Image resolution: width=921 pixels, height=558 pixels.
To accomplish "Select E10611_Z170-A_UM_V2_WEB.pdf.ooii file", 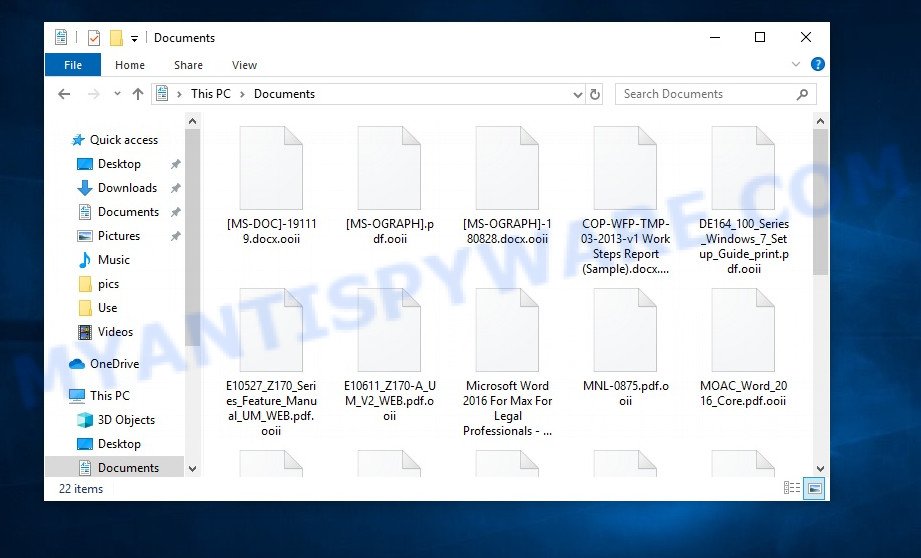I will pyautogui.click(x=389, y=355).
